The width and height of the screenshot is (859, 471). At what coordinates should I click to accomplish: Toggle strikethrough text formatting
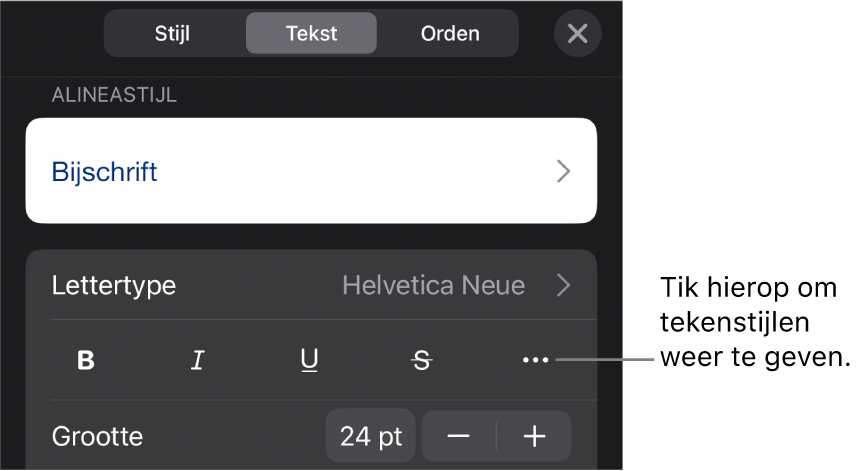tap(422, 361)
